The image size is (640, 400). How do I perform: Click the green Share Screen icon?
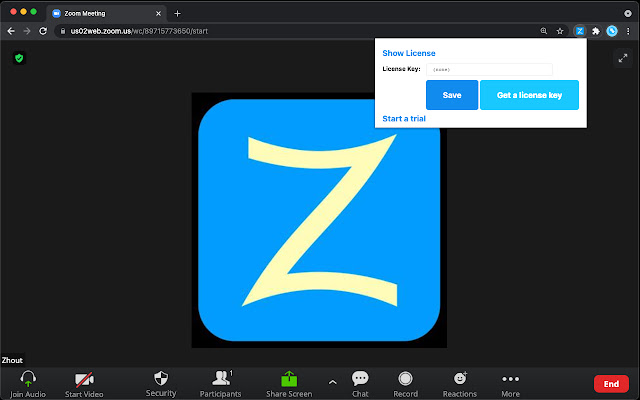tap(289, 379)
